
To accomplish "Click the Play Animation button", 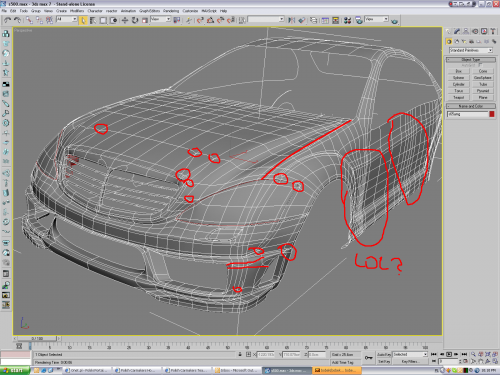I will click(x=449, y=354).
